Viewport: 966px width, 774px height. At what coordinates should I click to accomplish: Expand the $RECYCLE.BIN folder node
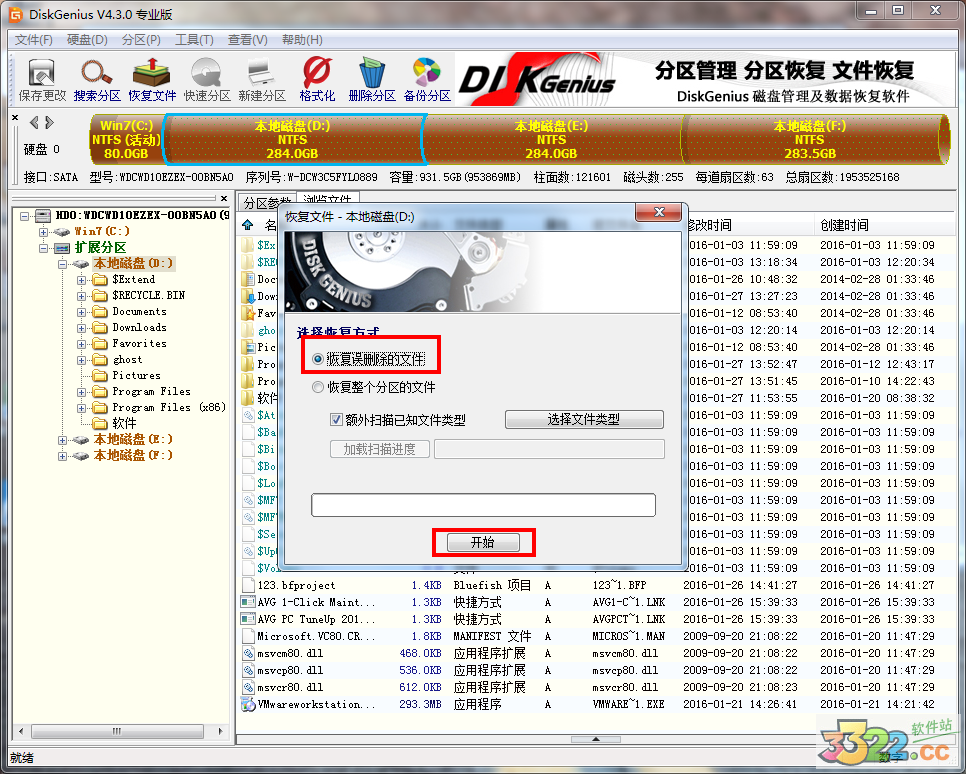pos(81,296)
